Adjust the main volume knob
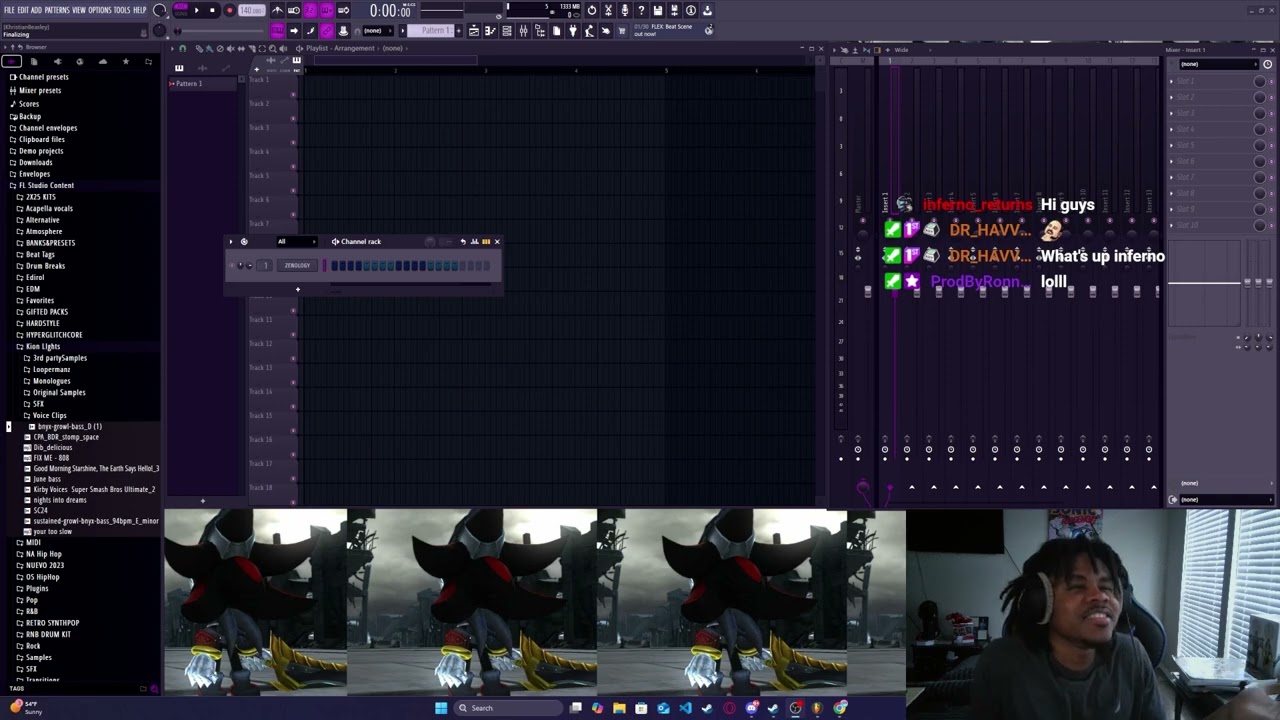1280x720 pixels. coord(160,11)
